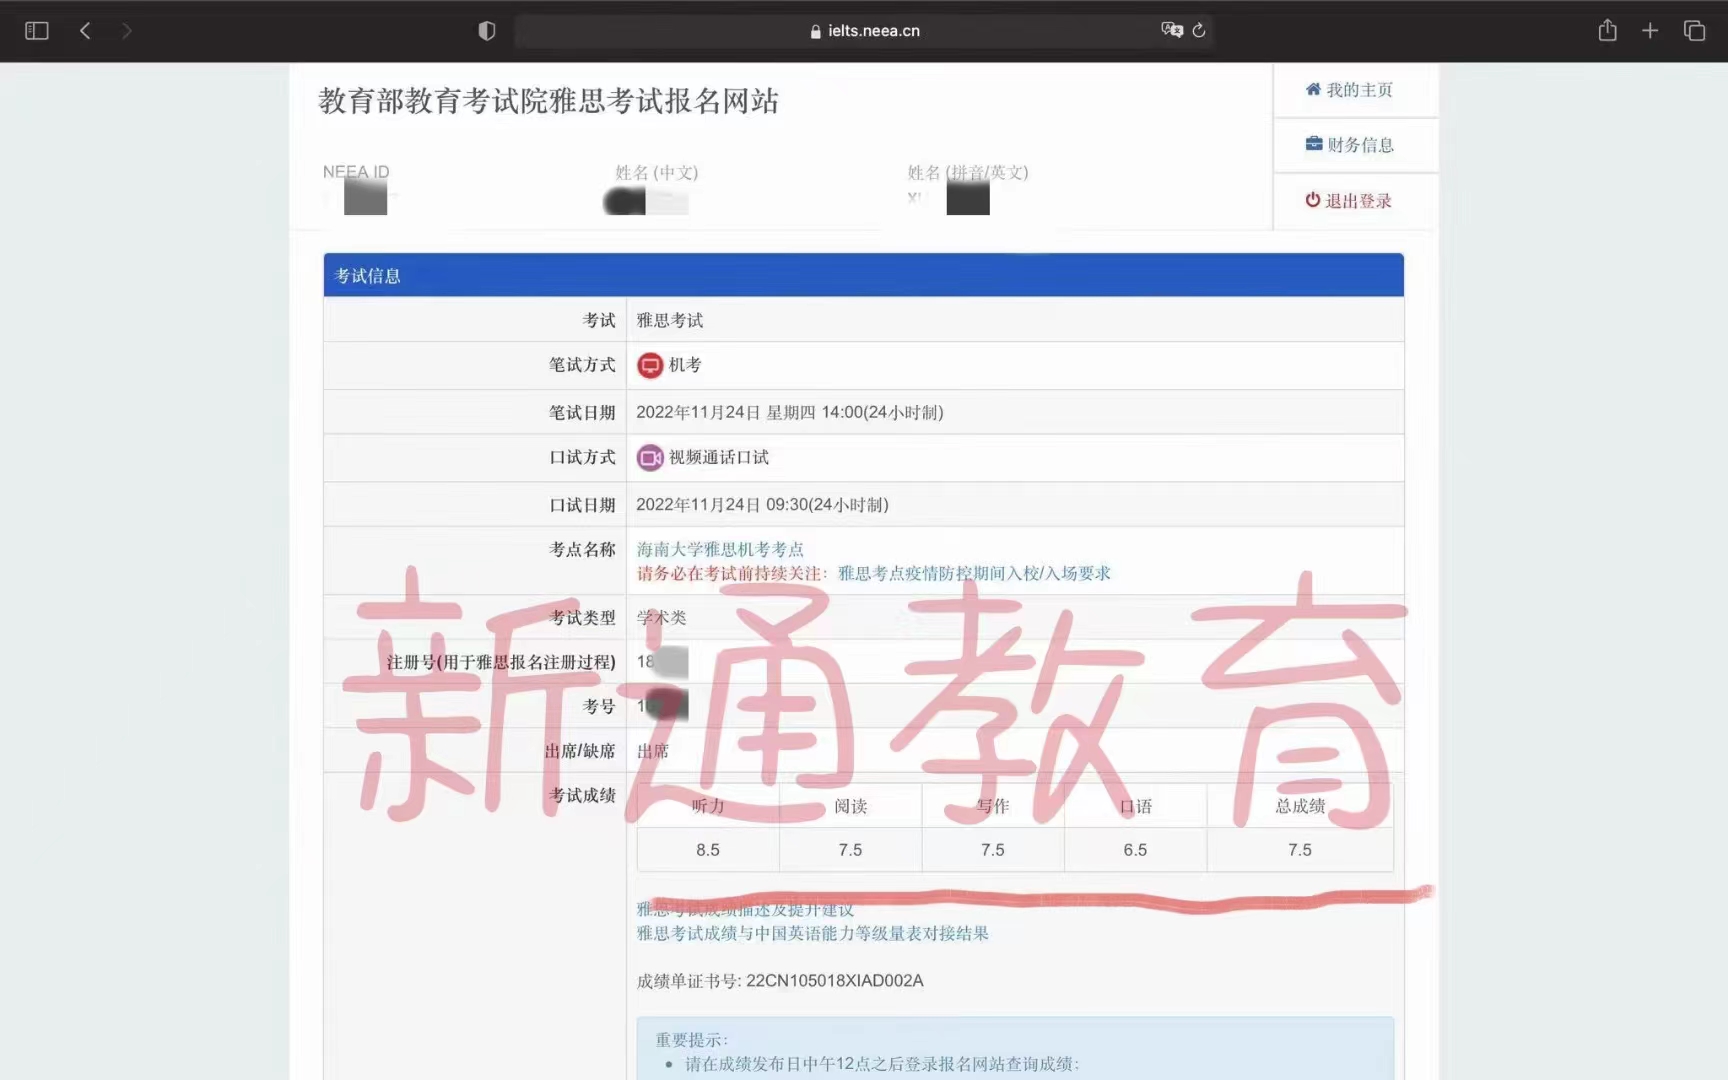Open the 海南大学雅思机考考点 link
The width and height of the screenshot is (1728, 1080).
(x=720, y=549)
